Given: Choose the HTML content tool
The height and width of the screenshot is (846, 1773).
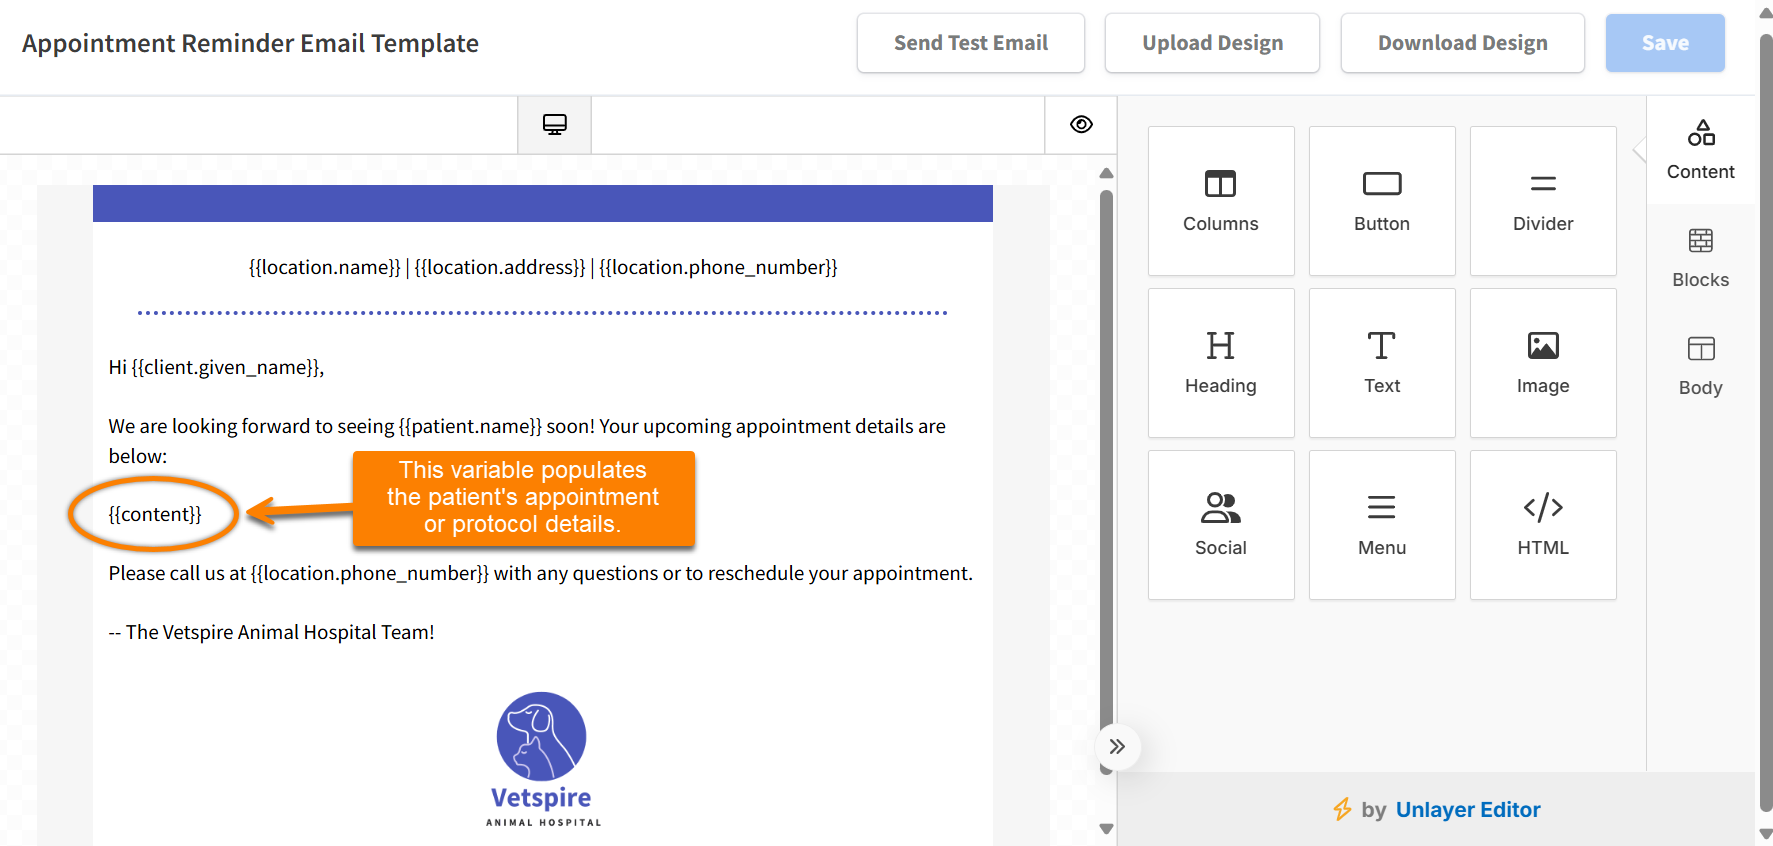Looking at the screenshot, I should click(x=1542, y=525).
